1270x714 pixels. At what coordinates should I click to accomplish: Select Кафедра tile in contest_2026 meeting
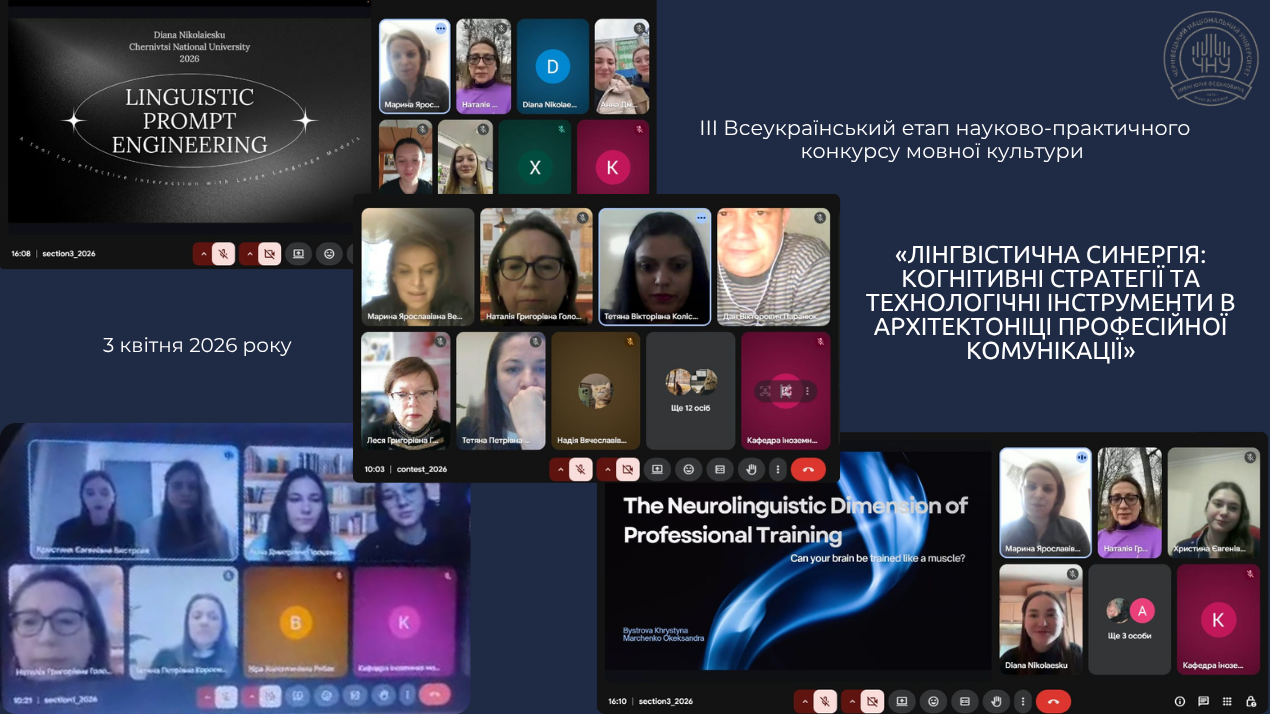click(x=785, y=390)
